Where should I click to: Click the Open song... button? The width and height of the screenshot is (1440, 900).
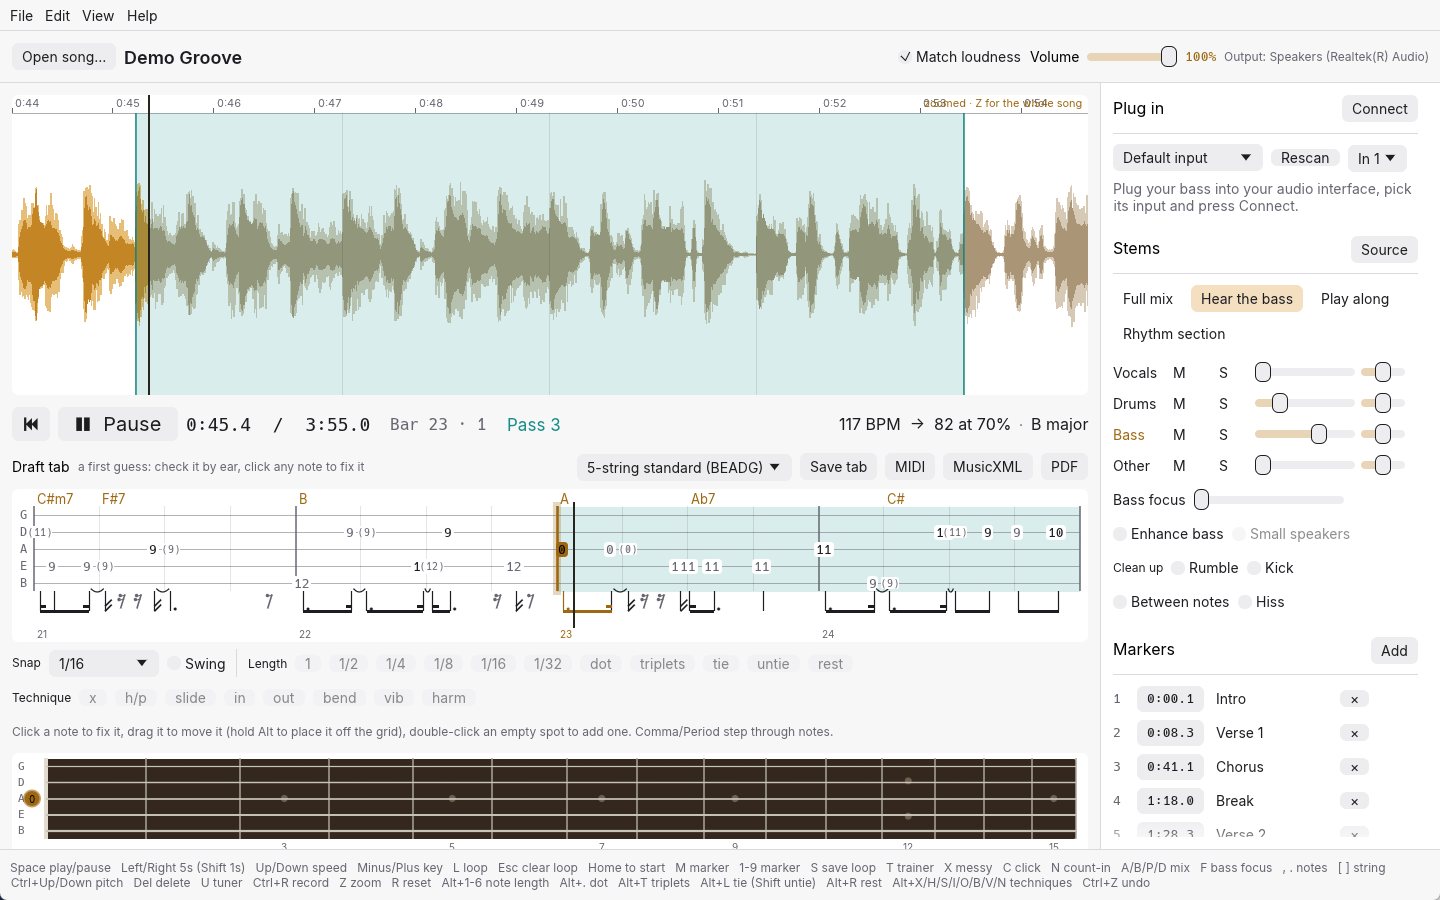tap(64, 57)
